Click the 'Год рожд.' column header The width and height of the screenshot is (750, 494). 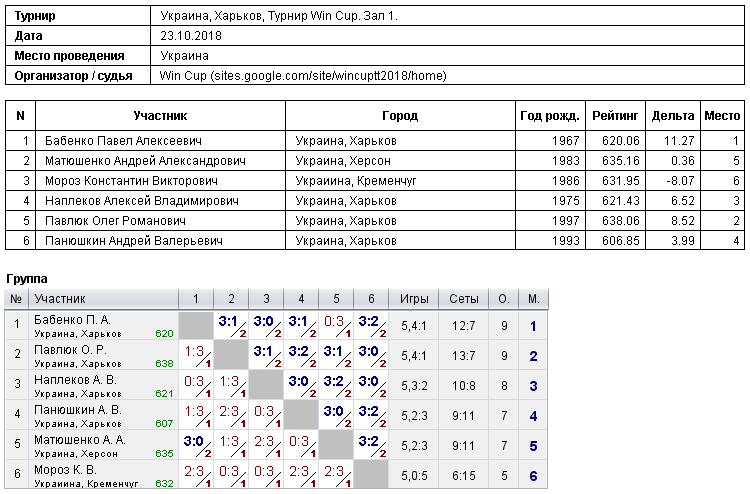tap(550, 116)
